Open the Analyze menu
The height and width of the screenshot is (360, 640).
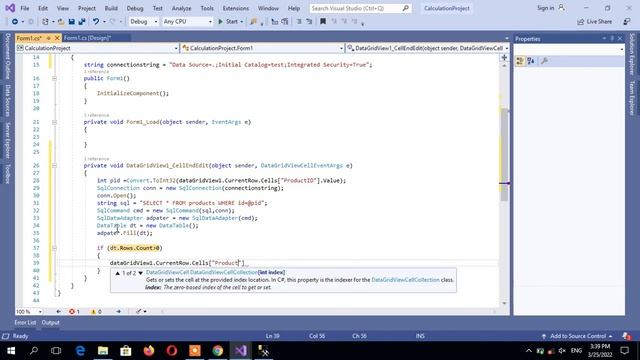tap(181, 8)
